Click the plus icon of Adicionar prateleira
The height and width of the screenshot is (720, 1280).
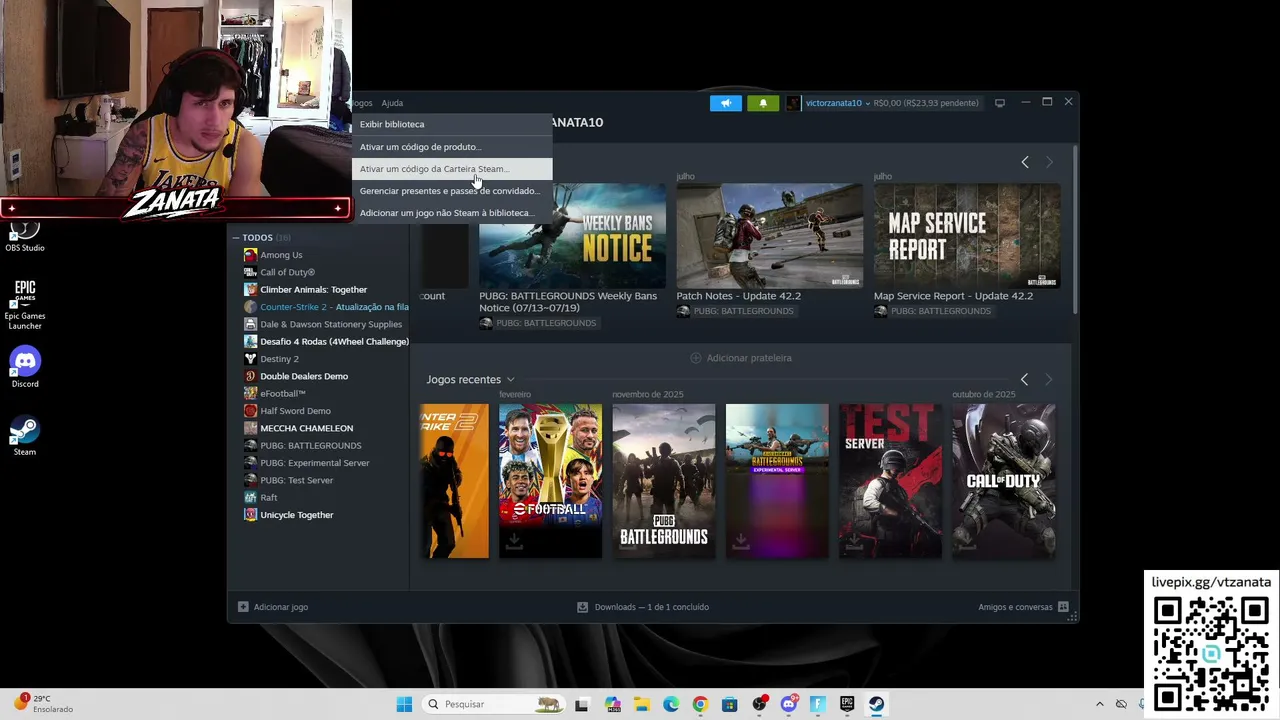click(696, 358)
